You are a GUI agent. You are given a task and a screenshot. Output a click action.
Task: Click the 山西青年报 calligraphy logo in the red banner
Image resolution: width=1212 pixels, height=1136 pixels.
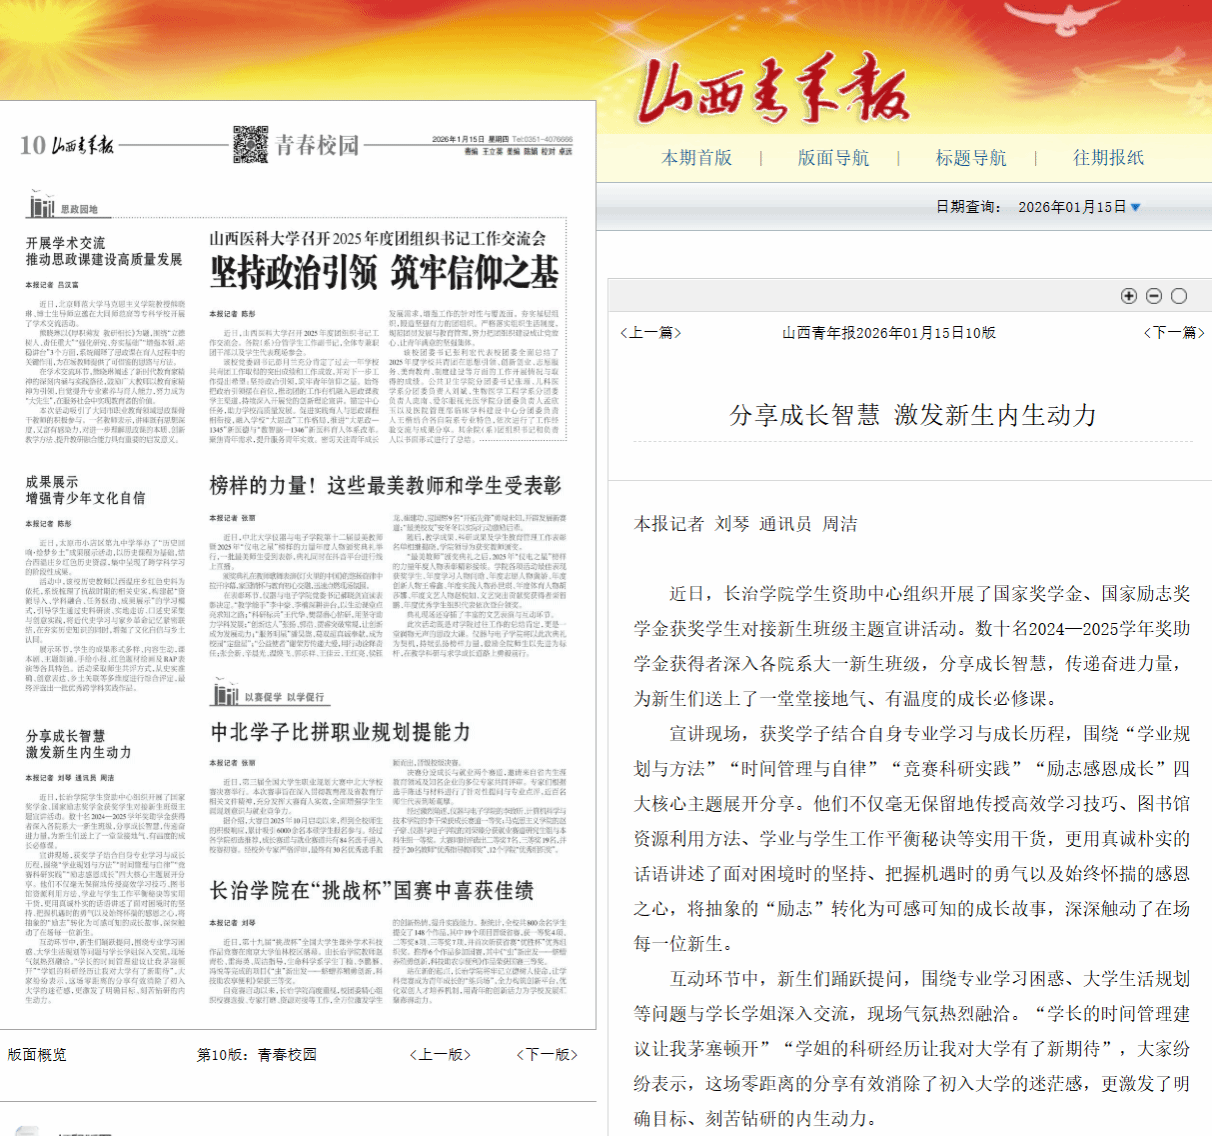[x=772, y=92]
